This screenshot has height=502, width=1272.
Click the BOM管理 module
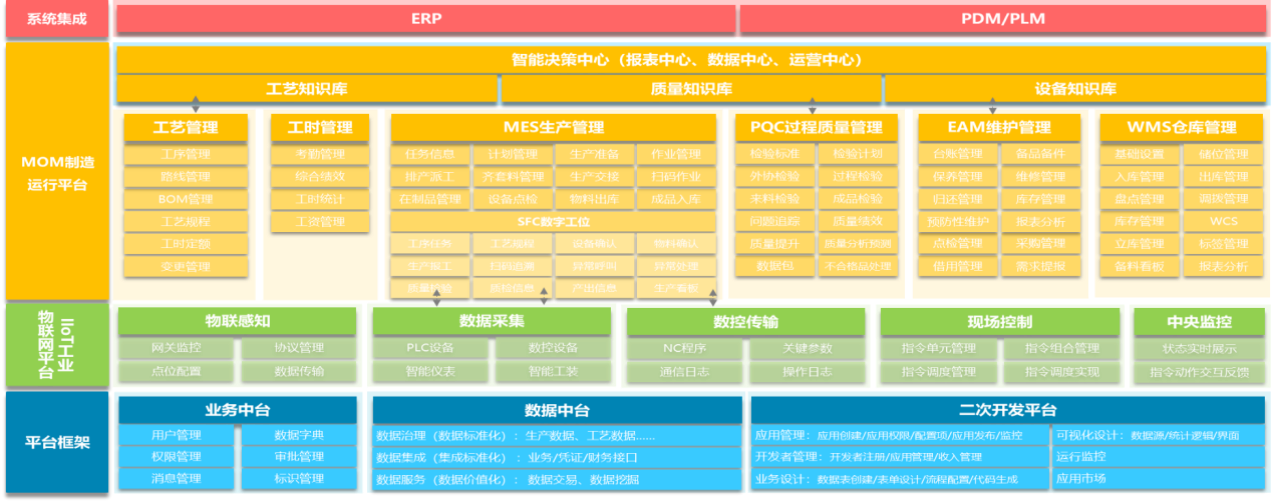185,199
